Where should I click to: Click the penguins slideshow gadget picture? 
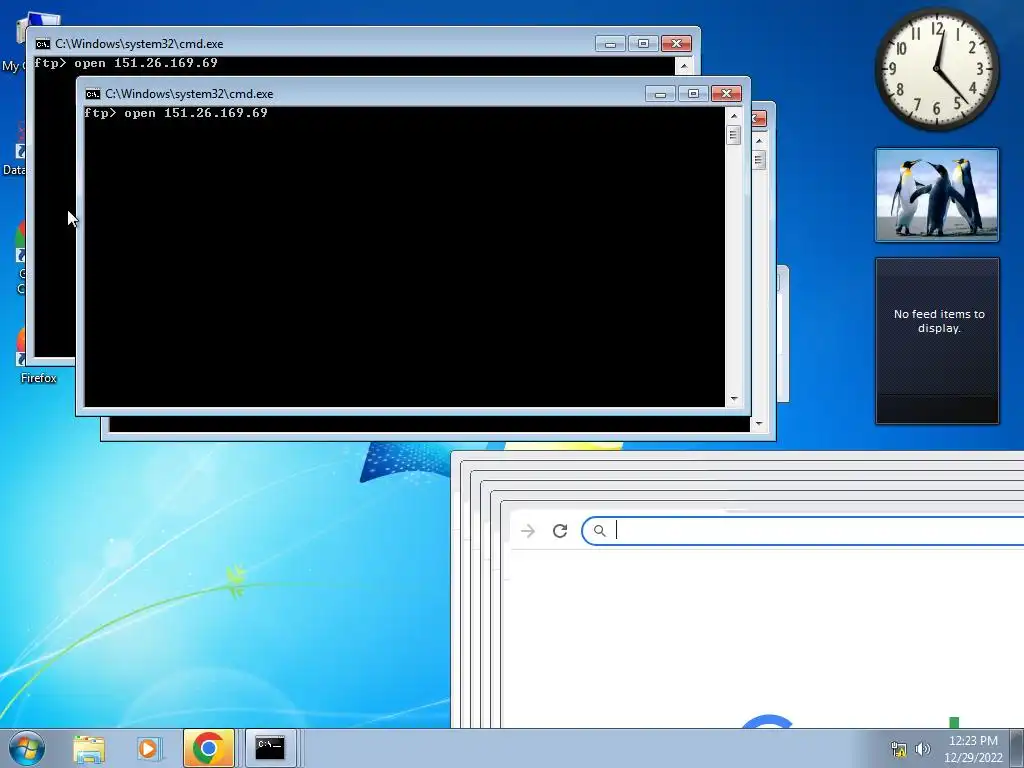[936, 195]
